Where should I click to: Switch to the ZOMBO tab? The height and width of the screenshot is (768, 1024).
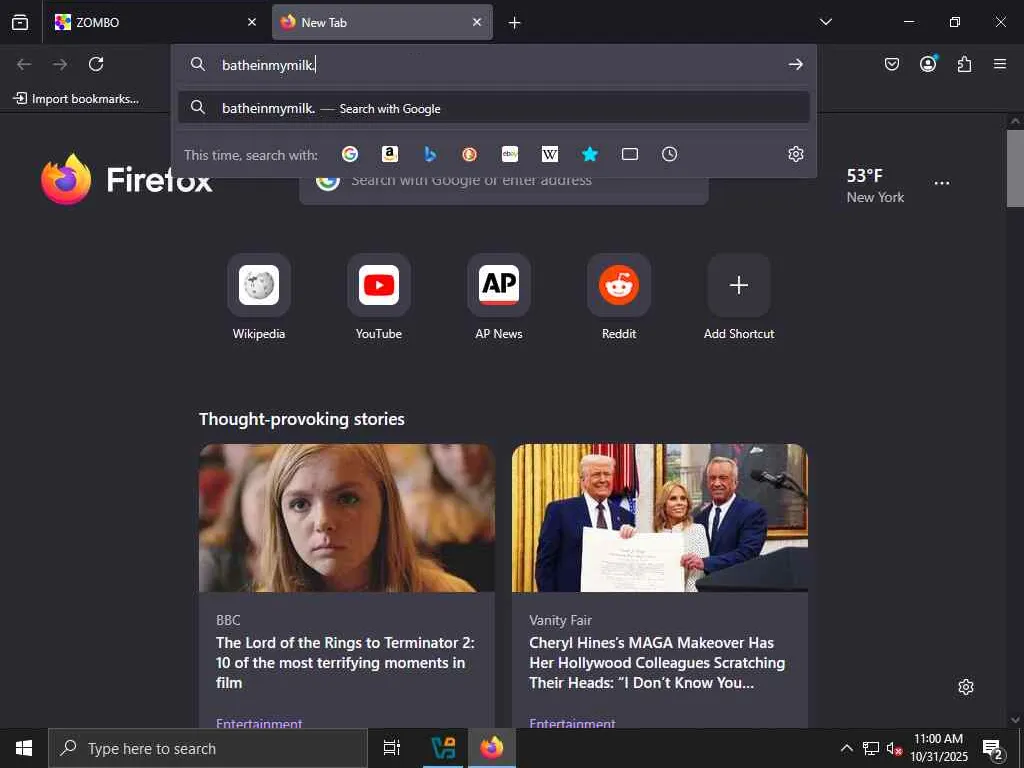click(x=155, y=22)
